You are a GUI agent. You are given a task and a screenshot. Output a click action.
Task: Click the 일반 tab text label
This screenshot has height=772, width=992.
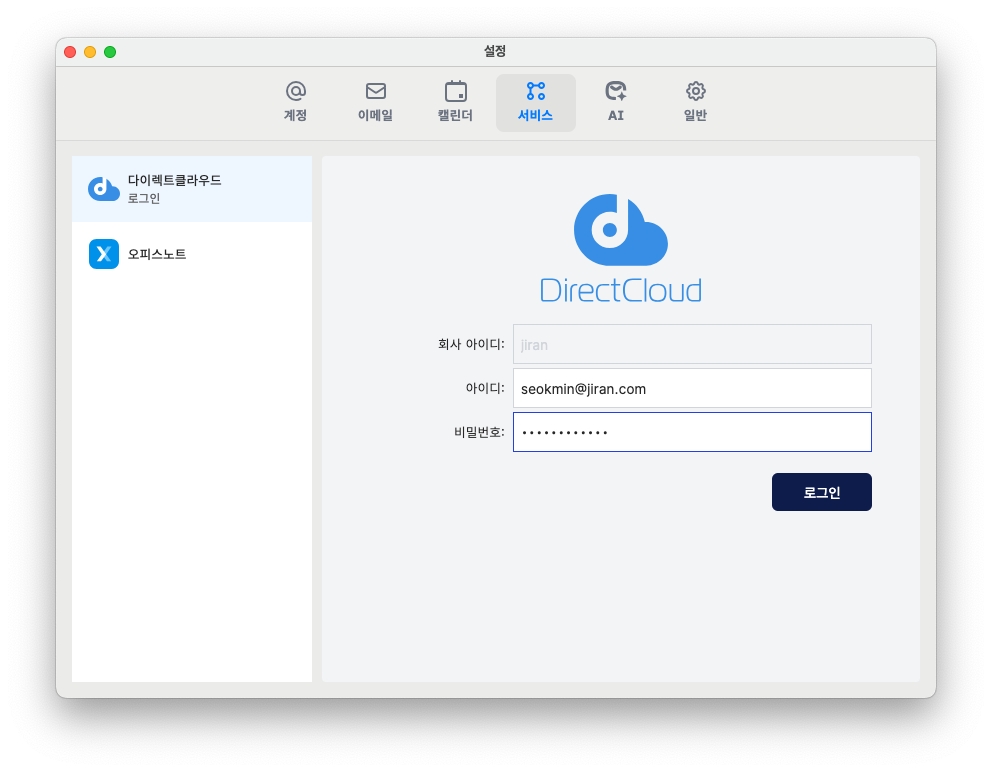coord(696,116)
